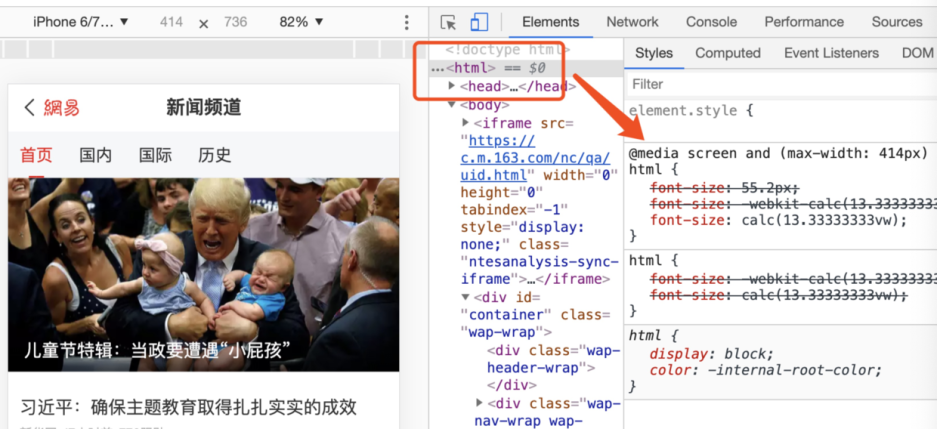Switch to the Elements tab
The image size is (937, 429).
click(550, 22)
